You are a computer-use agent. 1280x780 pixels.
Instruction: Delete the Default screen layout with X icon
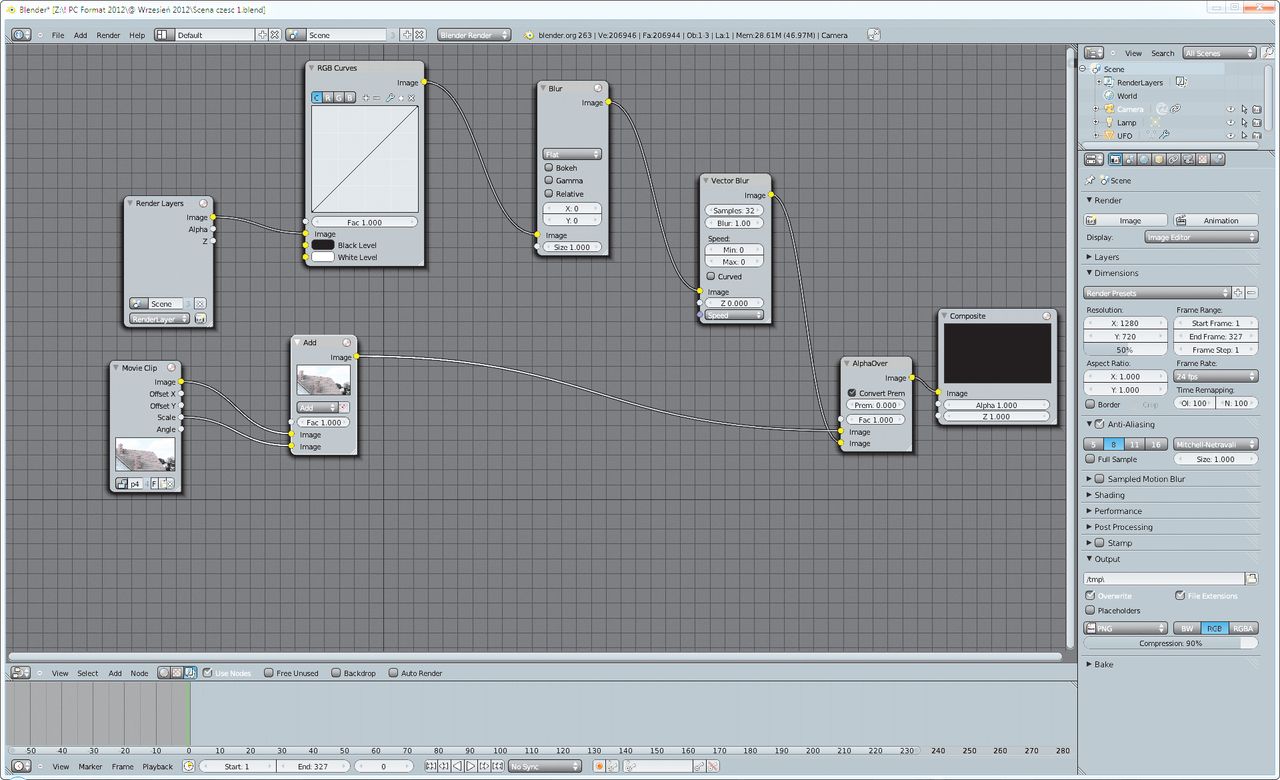click(275, 34)
